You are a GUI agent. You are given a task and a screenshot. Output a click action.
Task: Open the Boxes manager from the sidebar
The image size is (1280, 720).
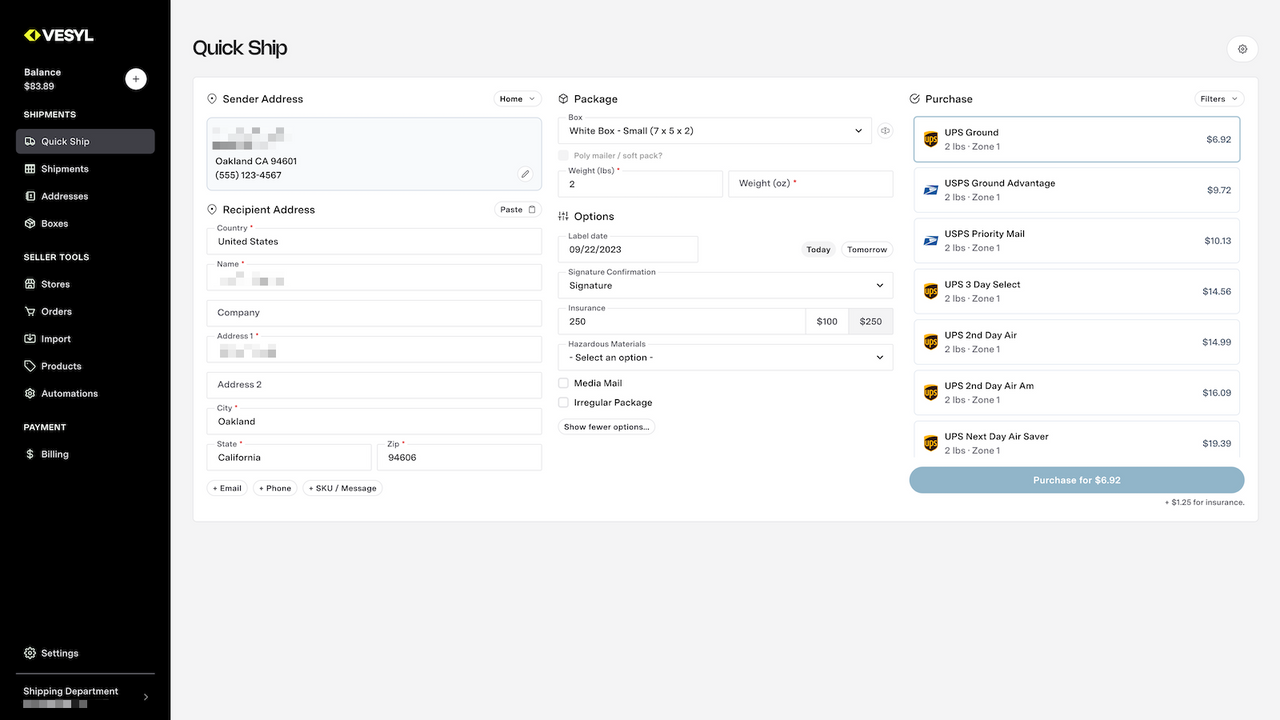point(55,223)
